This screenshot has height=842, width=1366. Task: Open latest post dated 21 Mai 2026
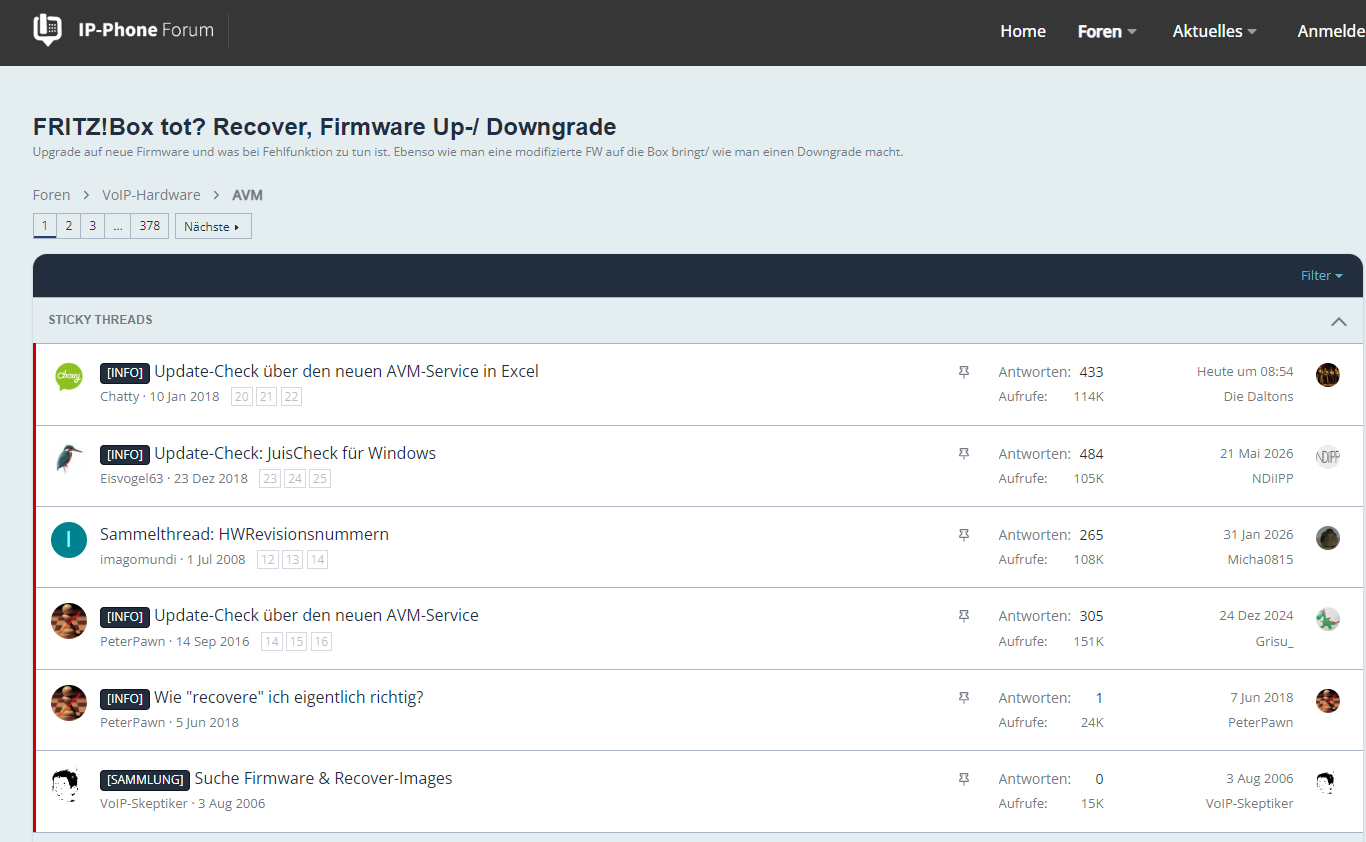coord(1257,453)
